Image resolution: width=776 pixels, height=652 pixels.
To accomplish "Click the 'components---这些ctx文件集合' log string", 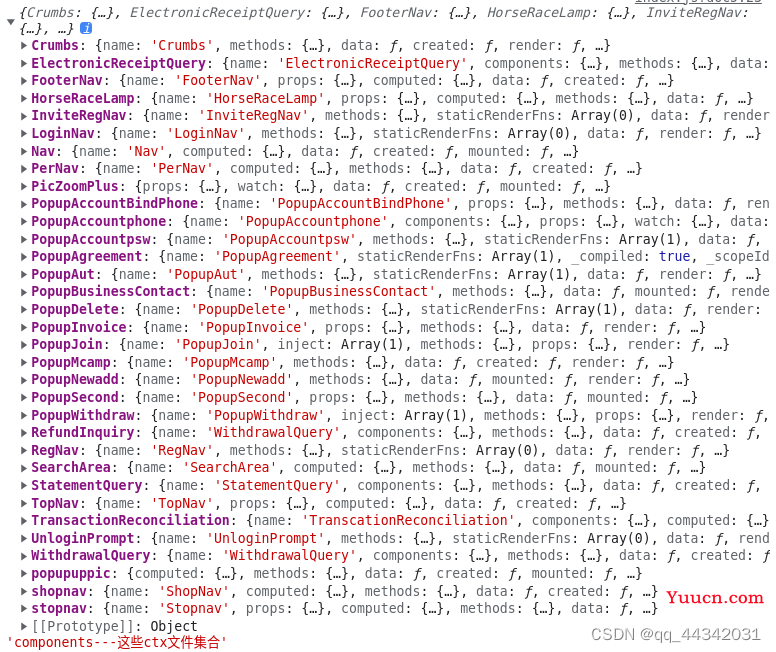I will (x=117, y=643).
